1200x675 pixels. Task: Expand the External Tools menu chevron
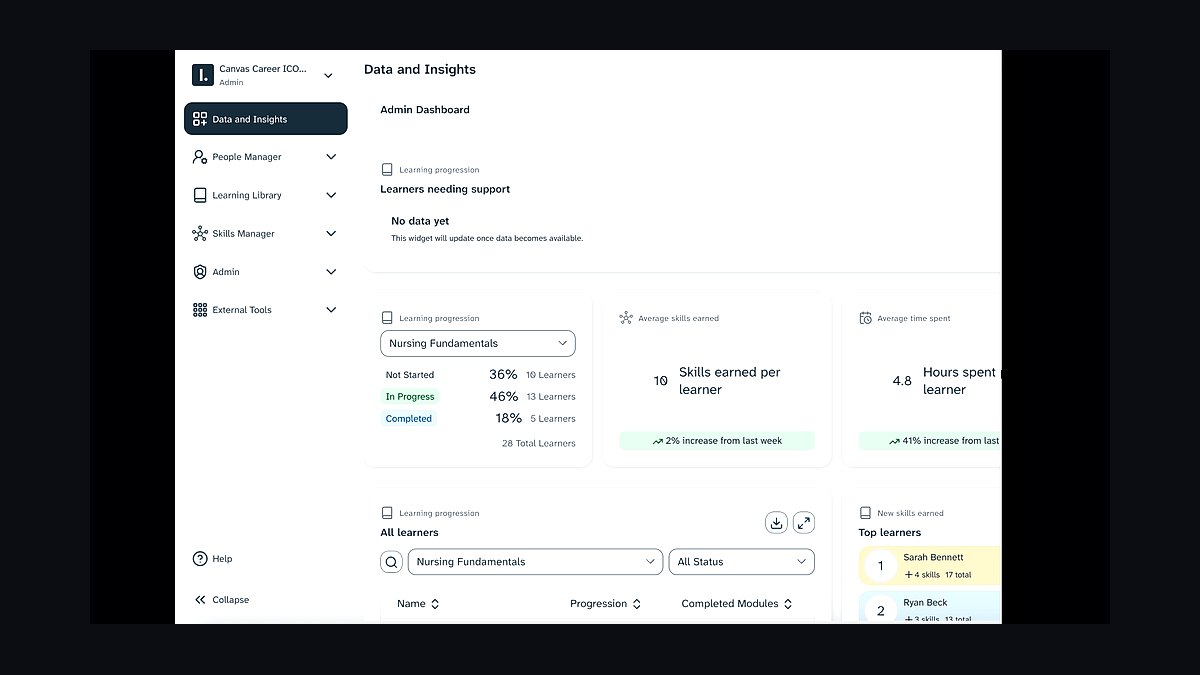331,310
